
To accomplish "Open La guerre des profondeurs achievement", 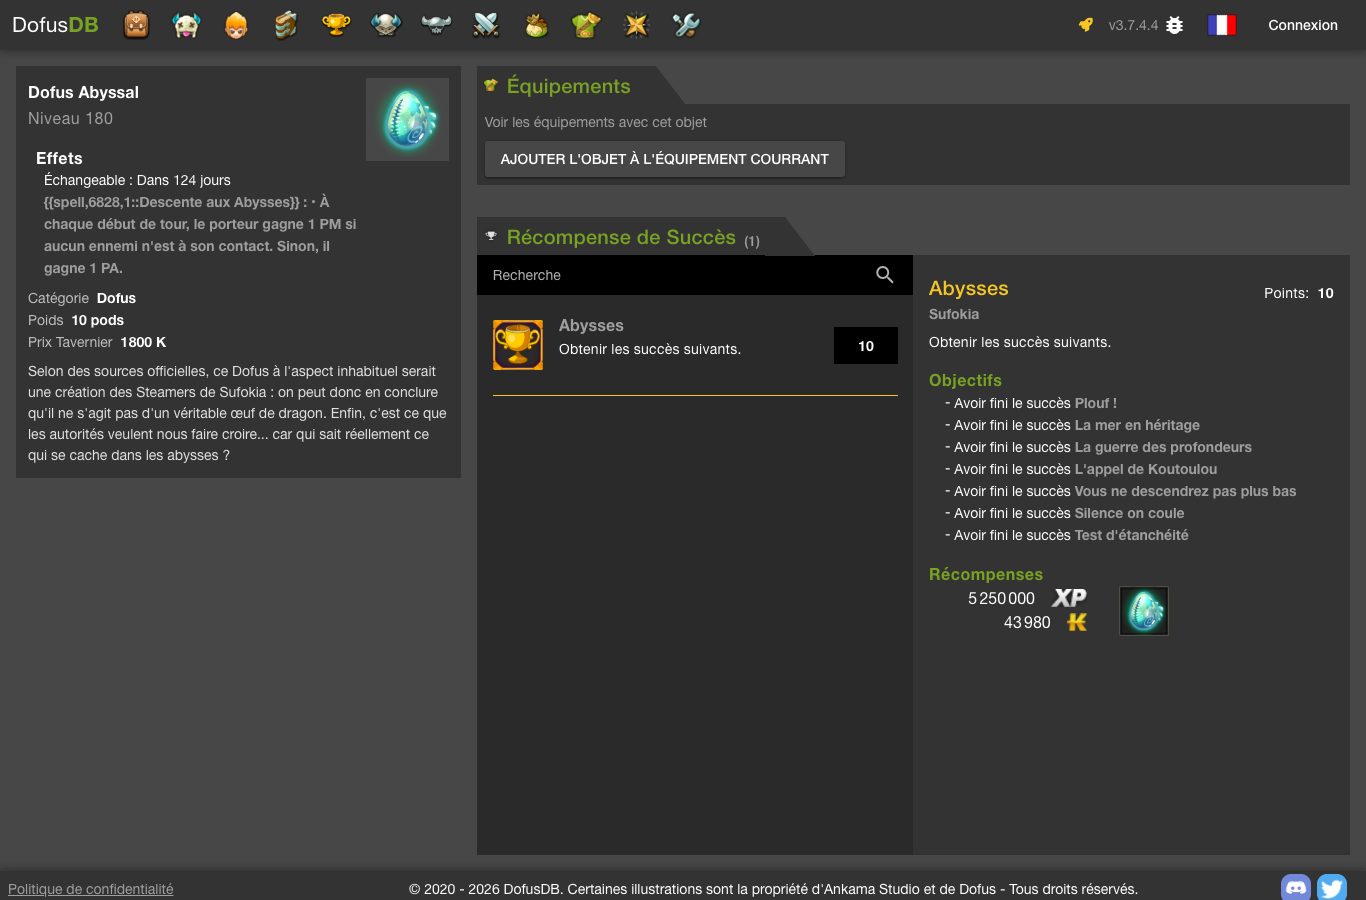I will pos(1163,447).
